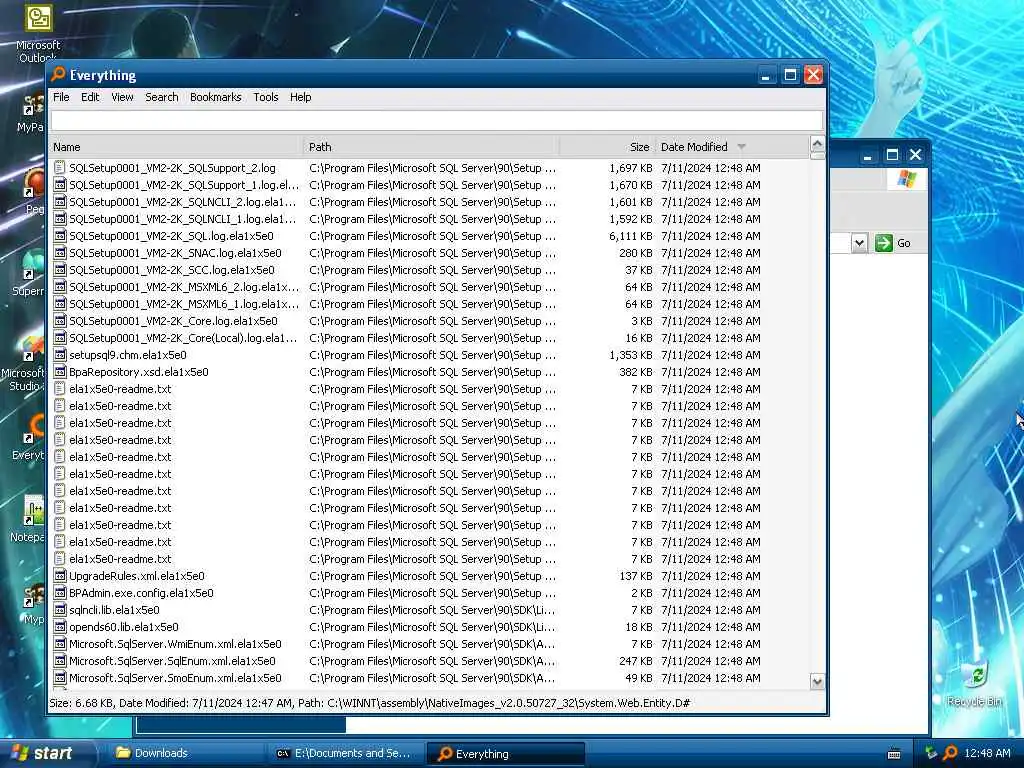Open Microsoft Outlook desktop icon
The image size is (1024, 768).
coord(38,33)
